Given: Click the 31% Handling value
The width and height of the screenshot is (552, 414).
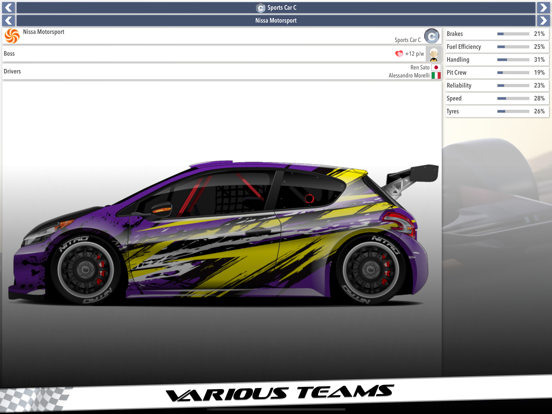Looking at the screenshot, I should pyautogui.click(x=539, y=59).
